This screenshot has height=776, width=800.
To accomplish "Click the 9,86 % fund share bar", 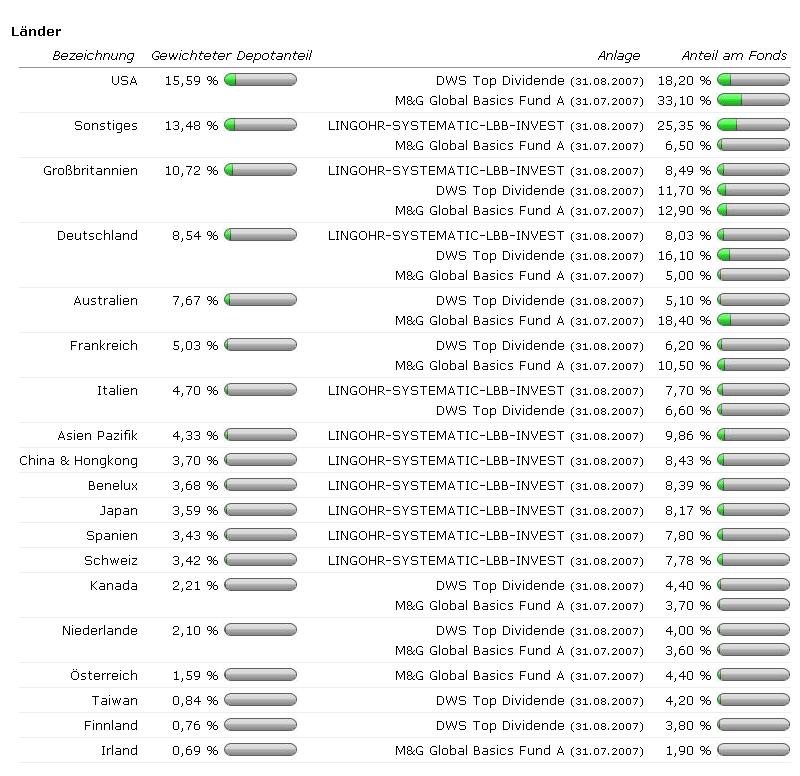I will [x=753, y=435].
